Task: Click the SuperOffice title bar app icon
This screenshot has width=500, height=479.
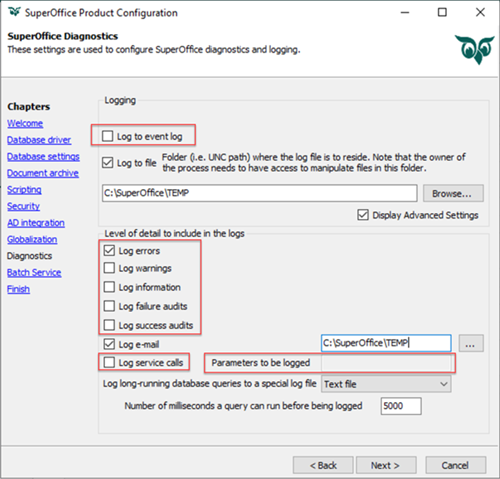Action: [x=15, y=12]
